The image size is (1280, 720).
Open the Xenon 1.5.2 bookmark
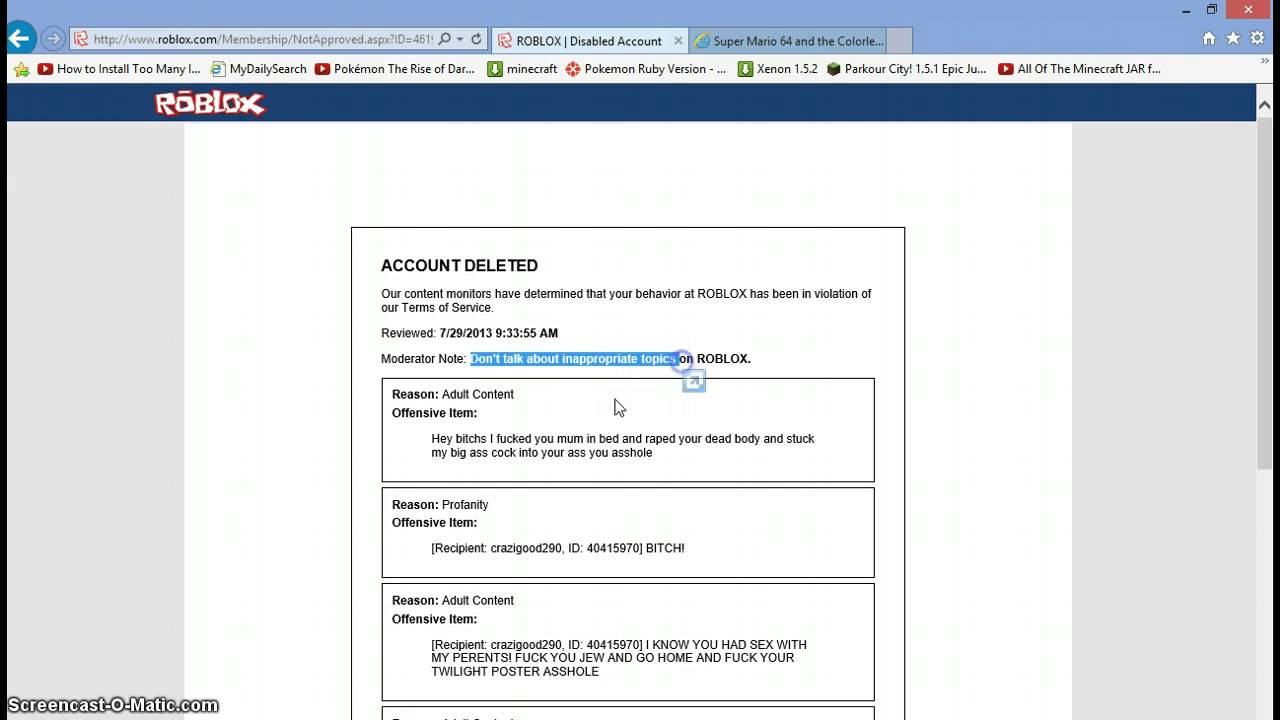778,69
